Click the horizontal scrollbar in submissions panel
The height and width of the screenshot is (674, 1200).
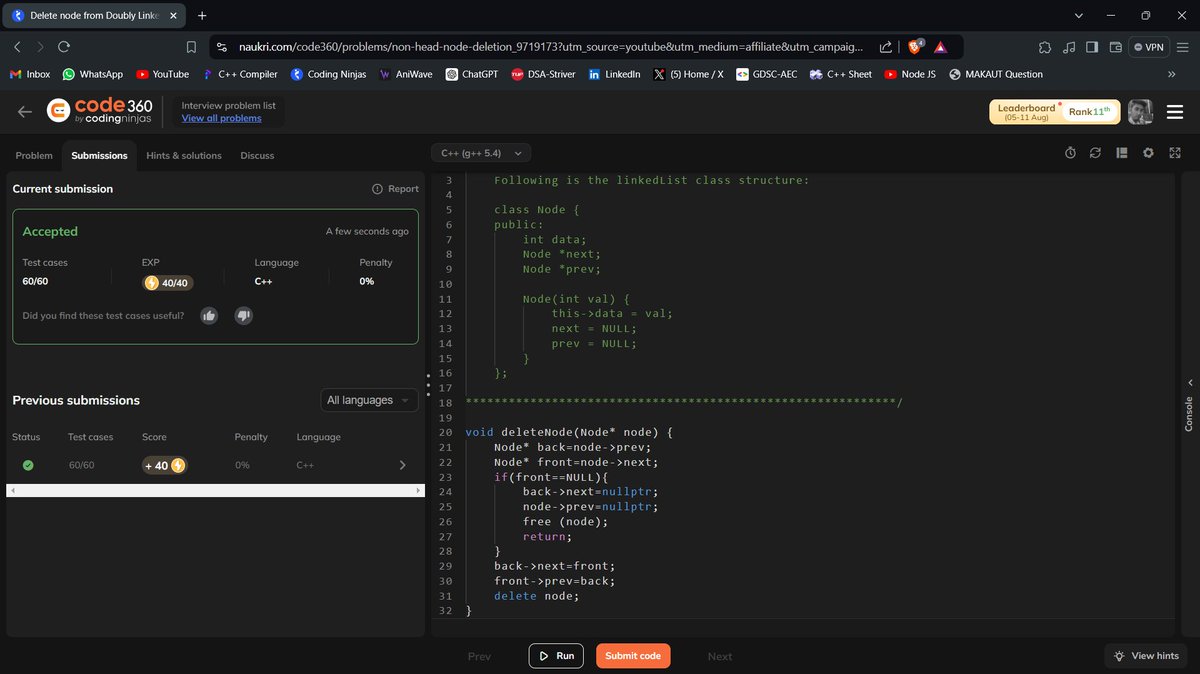[x=216, y=491]
